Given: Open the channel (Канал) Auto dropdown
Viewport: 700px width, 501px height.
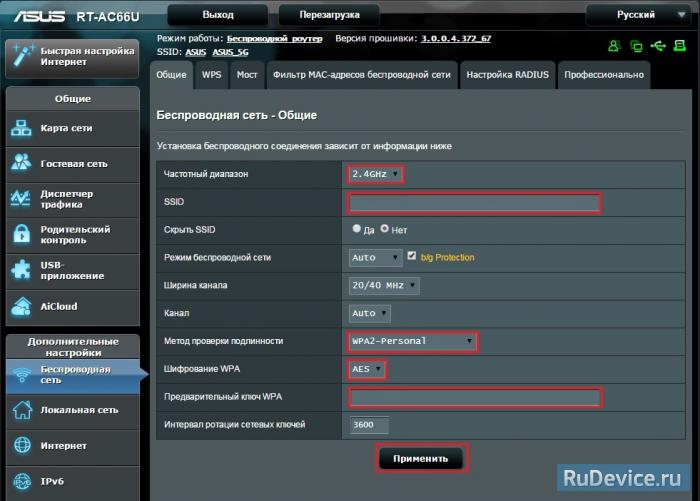Looking at the screenshot, I should tap(370, 313).
